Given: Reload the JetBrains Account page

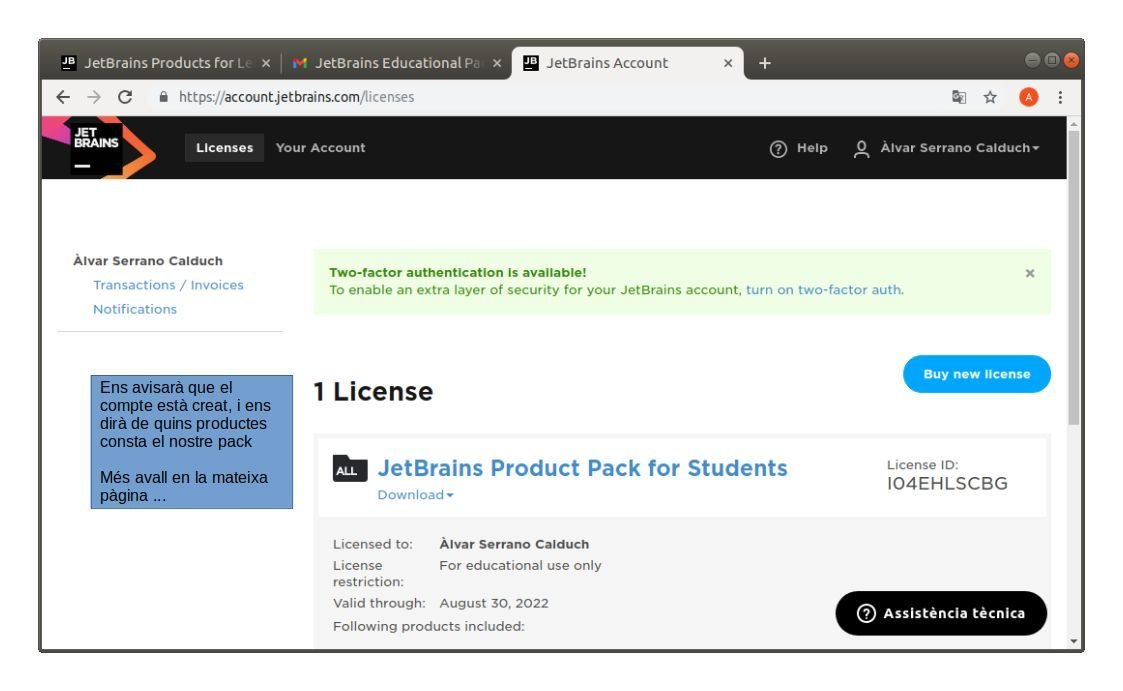Looking at the screenshot, I should pyautogui.click(x=125, y=97).
